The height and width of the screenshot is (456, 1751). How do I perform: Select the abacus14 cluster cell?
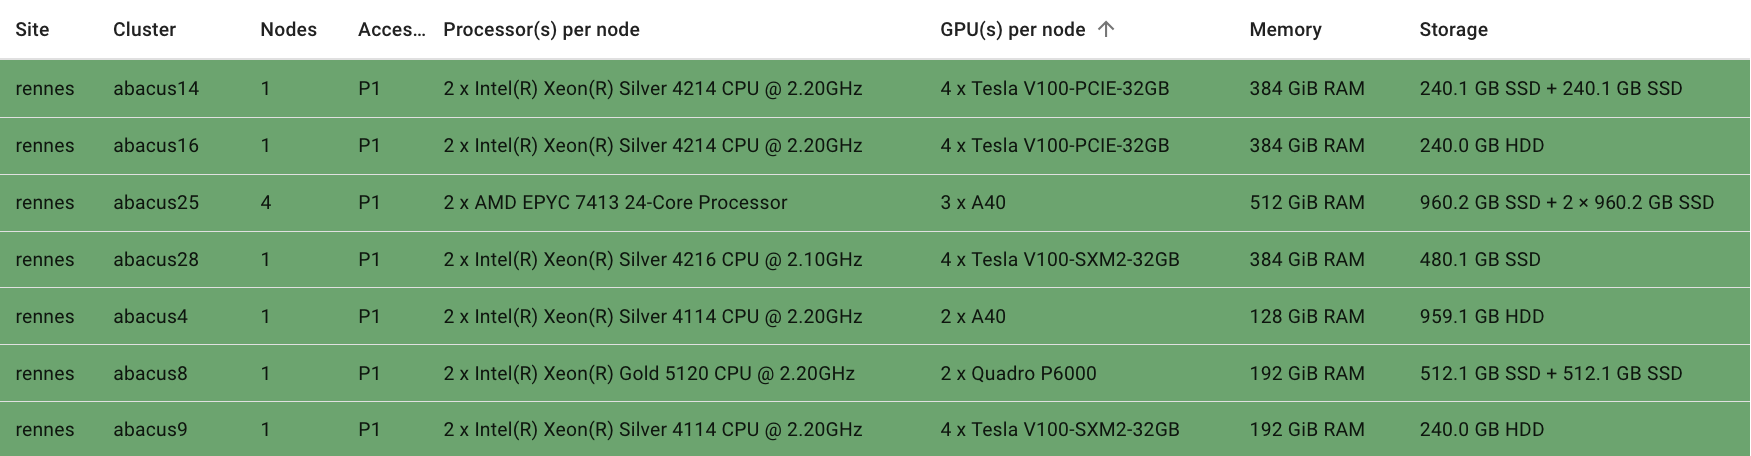[x=156, y=88]
